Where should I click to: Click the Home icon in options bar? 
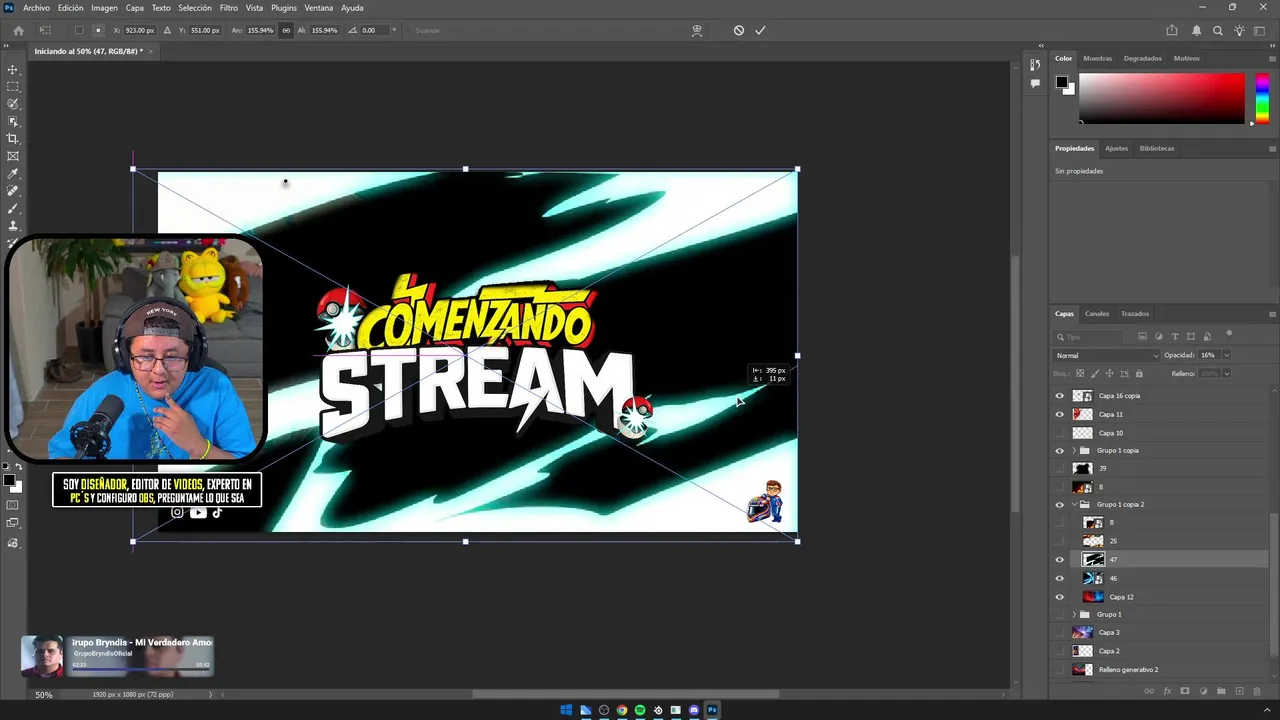click(x=18, y=30)
